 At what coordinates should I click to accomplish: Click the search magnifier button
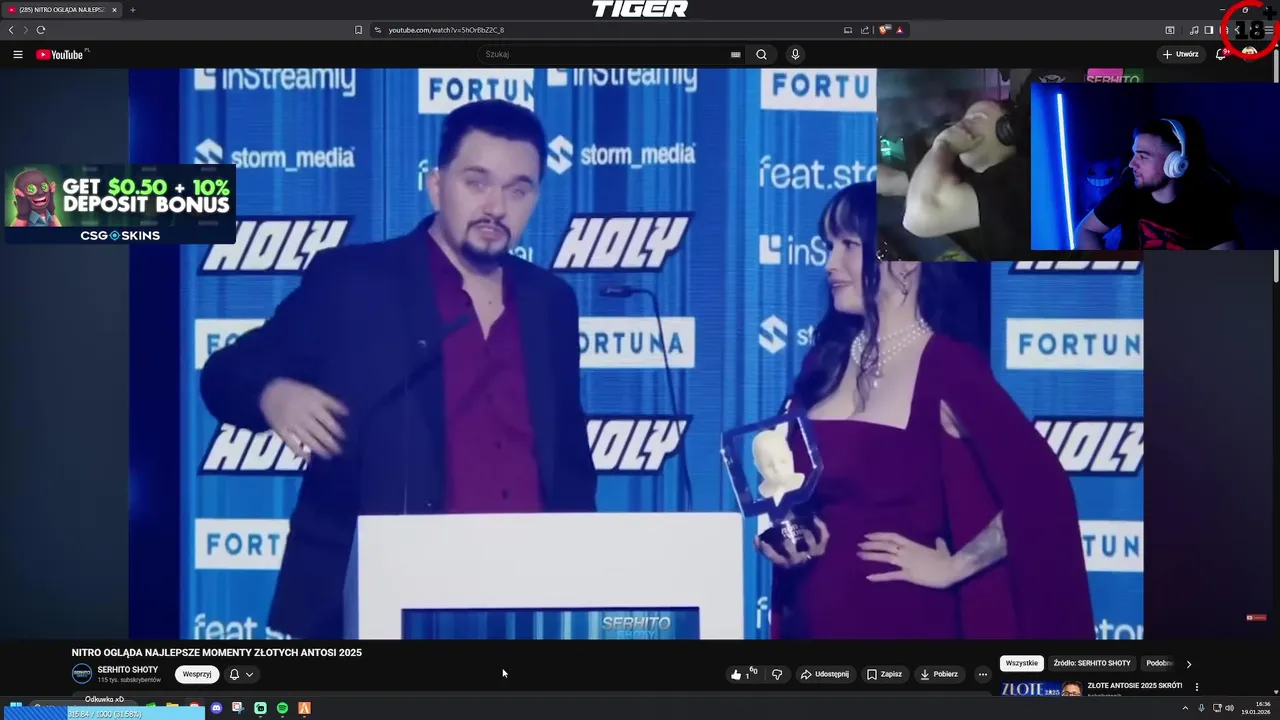[x=761, y=55]
